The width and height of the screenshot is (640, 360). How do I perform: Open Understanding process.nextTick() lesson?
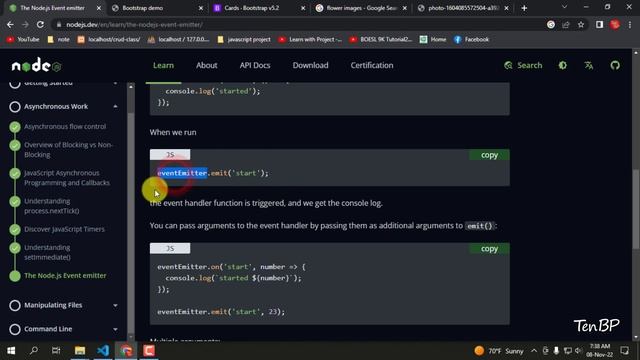[x=51, y=206]
